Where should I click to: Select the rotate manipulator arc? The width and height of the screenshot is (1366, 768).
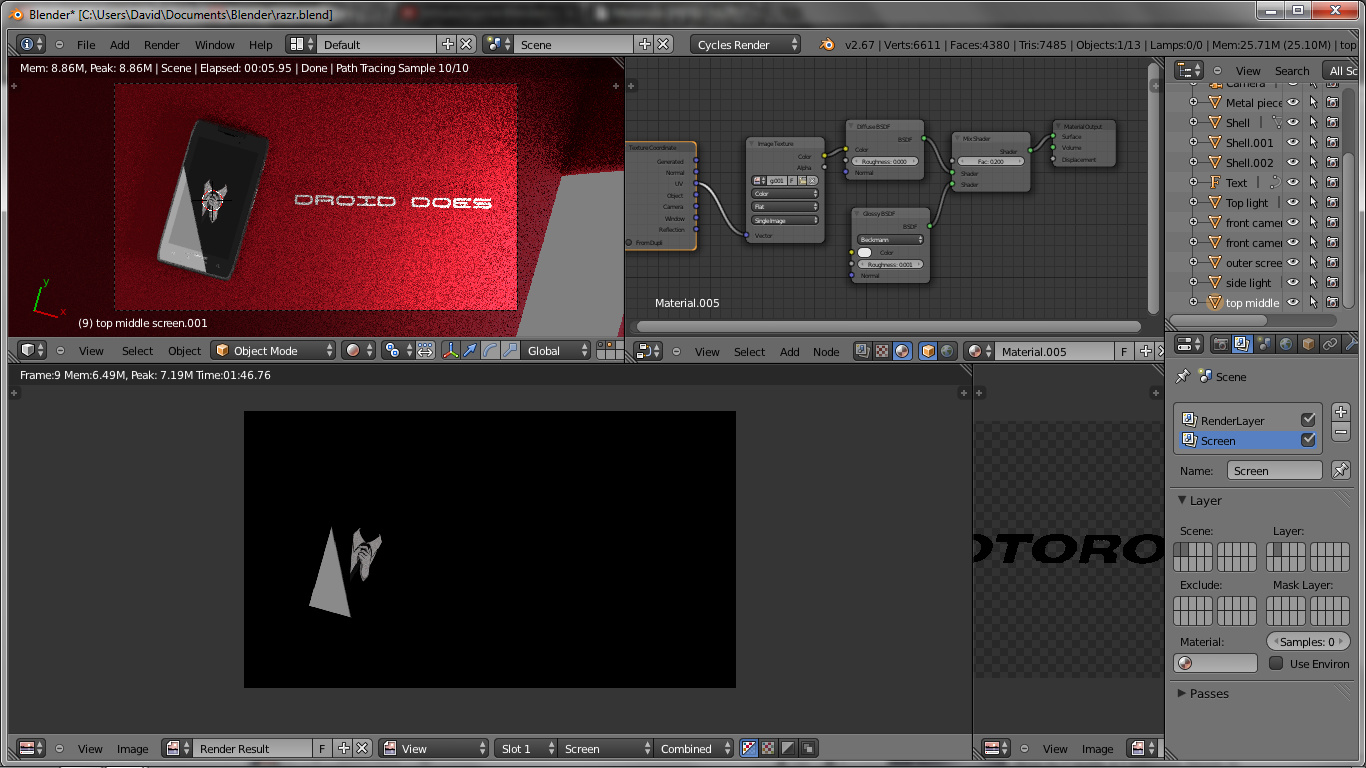490,350
